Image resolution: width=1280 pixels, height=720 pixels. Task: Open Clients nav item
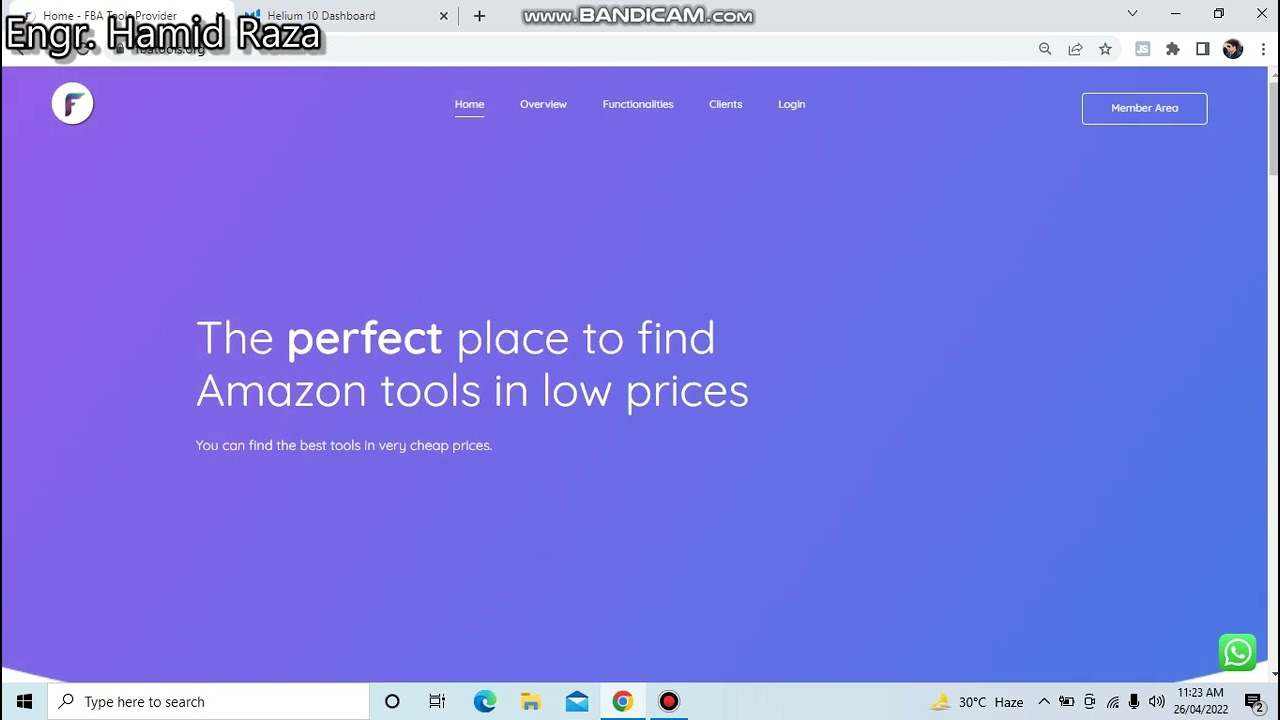[725, 104]
